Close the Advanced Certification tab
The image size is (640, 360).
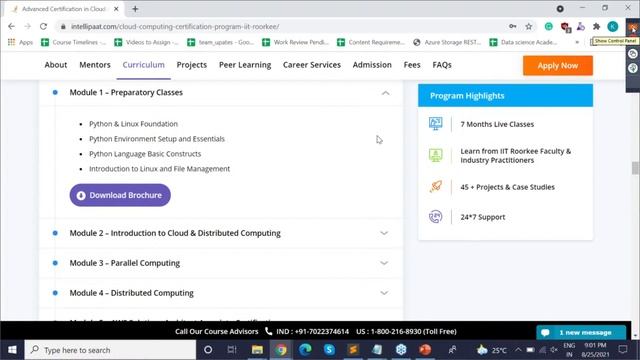[116, 9]
